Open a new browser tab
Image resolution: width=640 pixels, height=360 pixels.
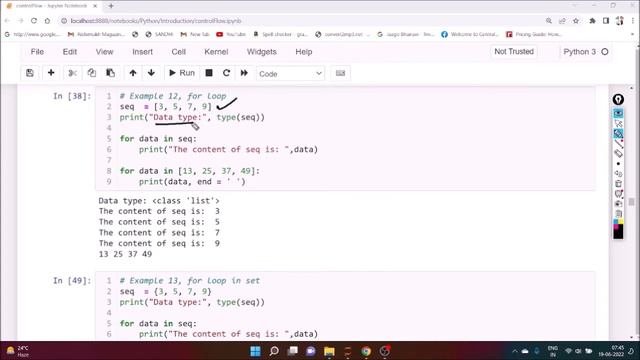point(111,6)
